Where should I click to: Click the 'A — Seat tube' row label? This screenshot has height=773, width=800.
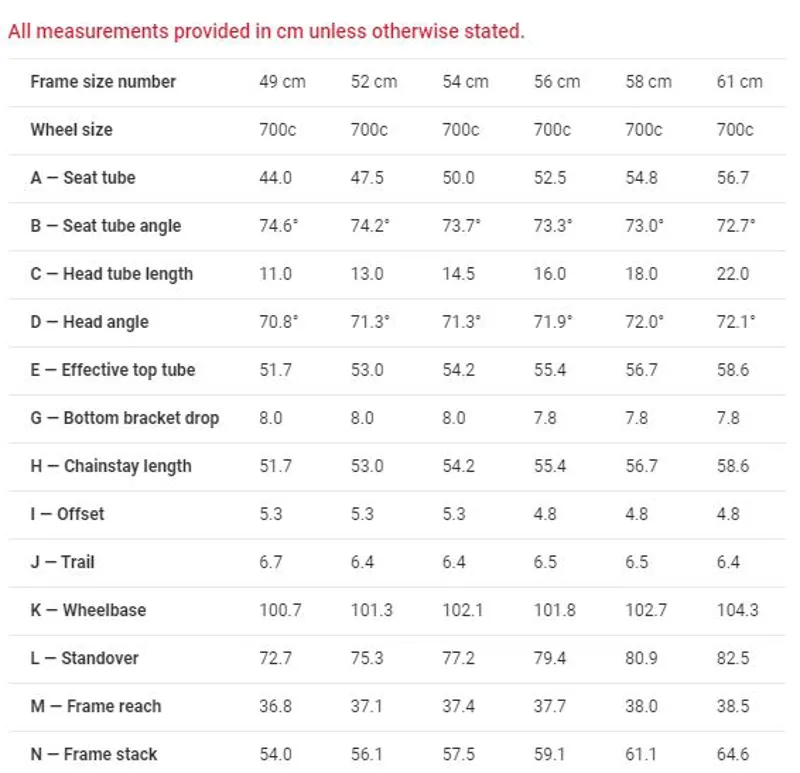pyautogui.click(x=82, y=178)
